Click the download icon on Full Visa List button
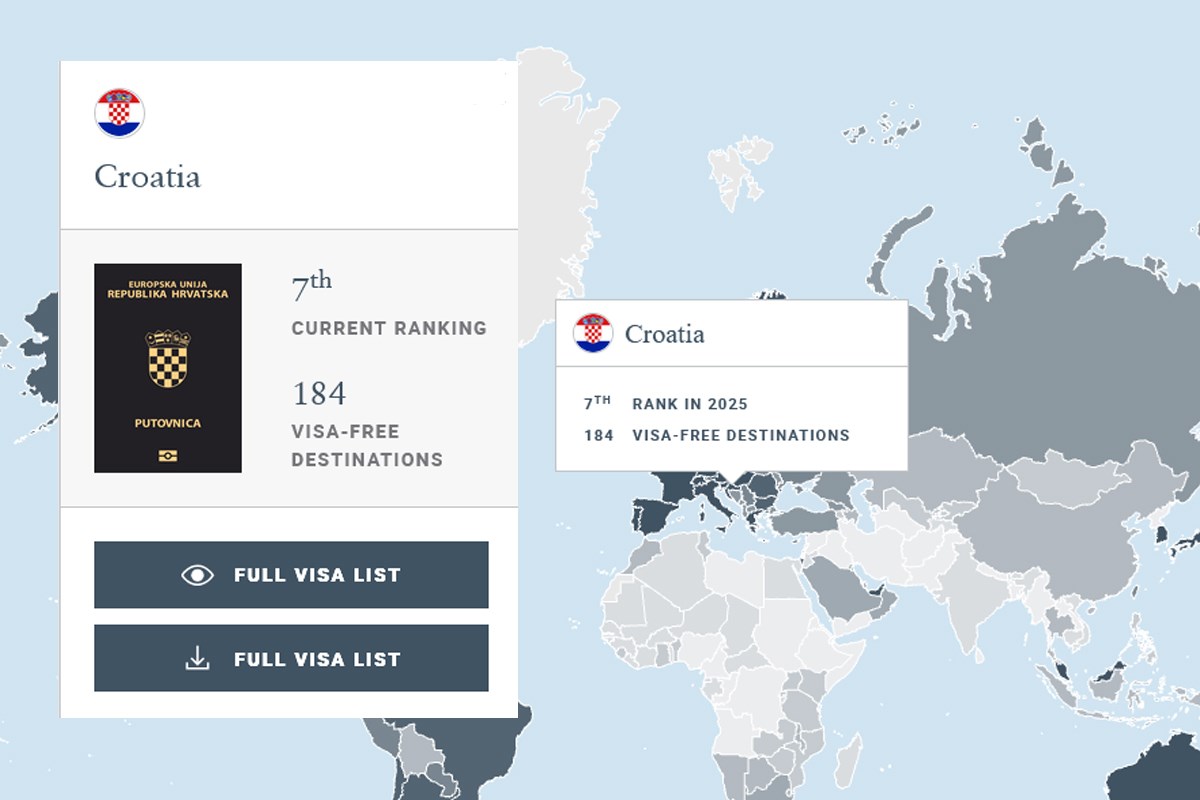 click(198, 658)
